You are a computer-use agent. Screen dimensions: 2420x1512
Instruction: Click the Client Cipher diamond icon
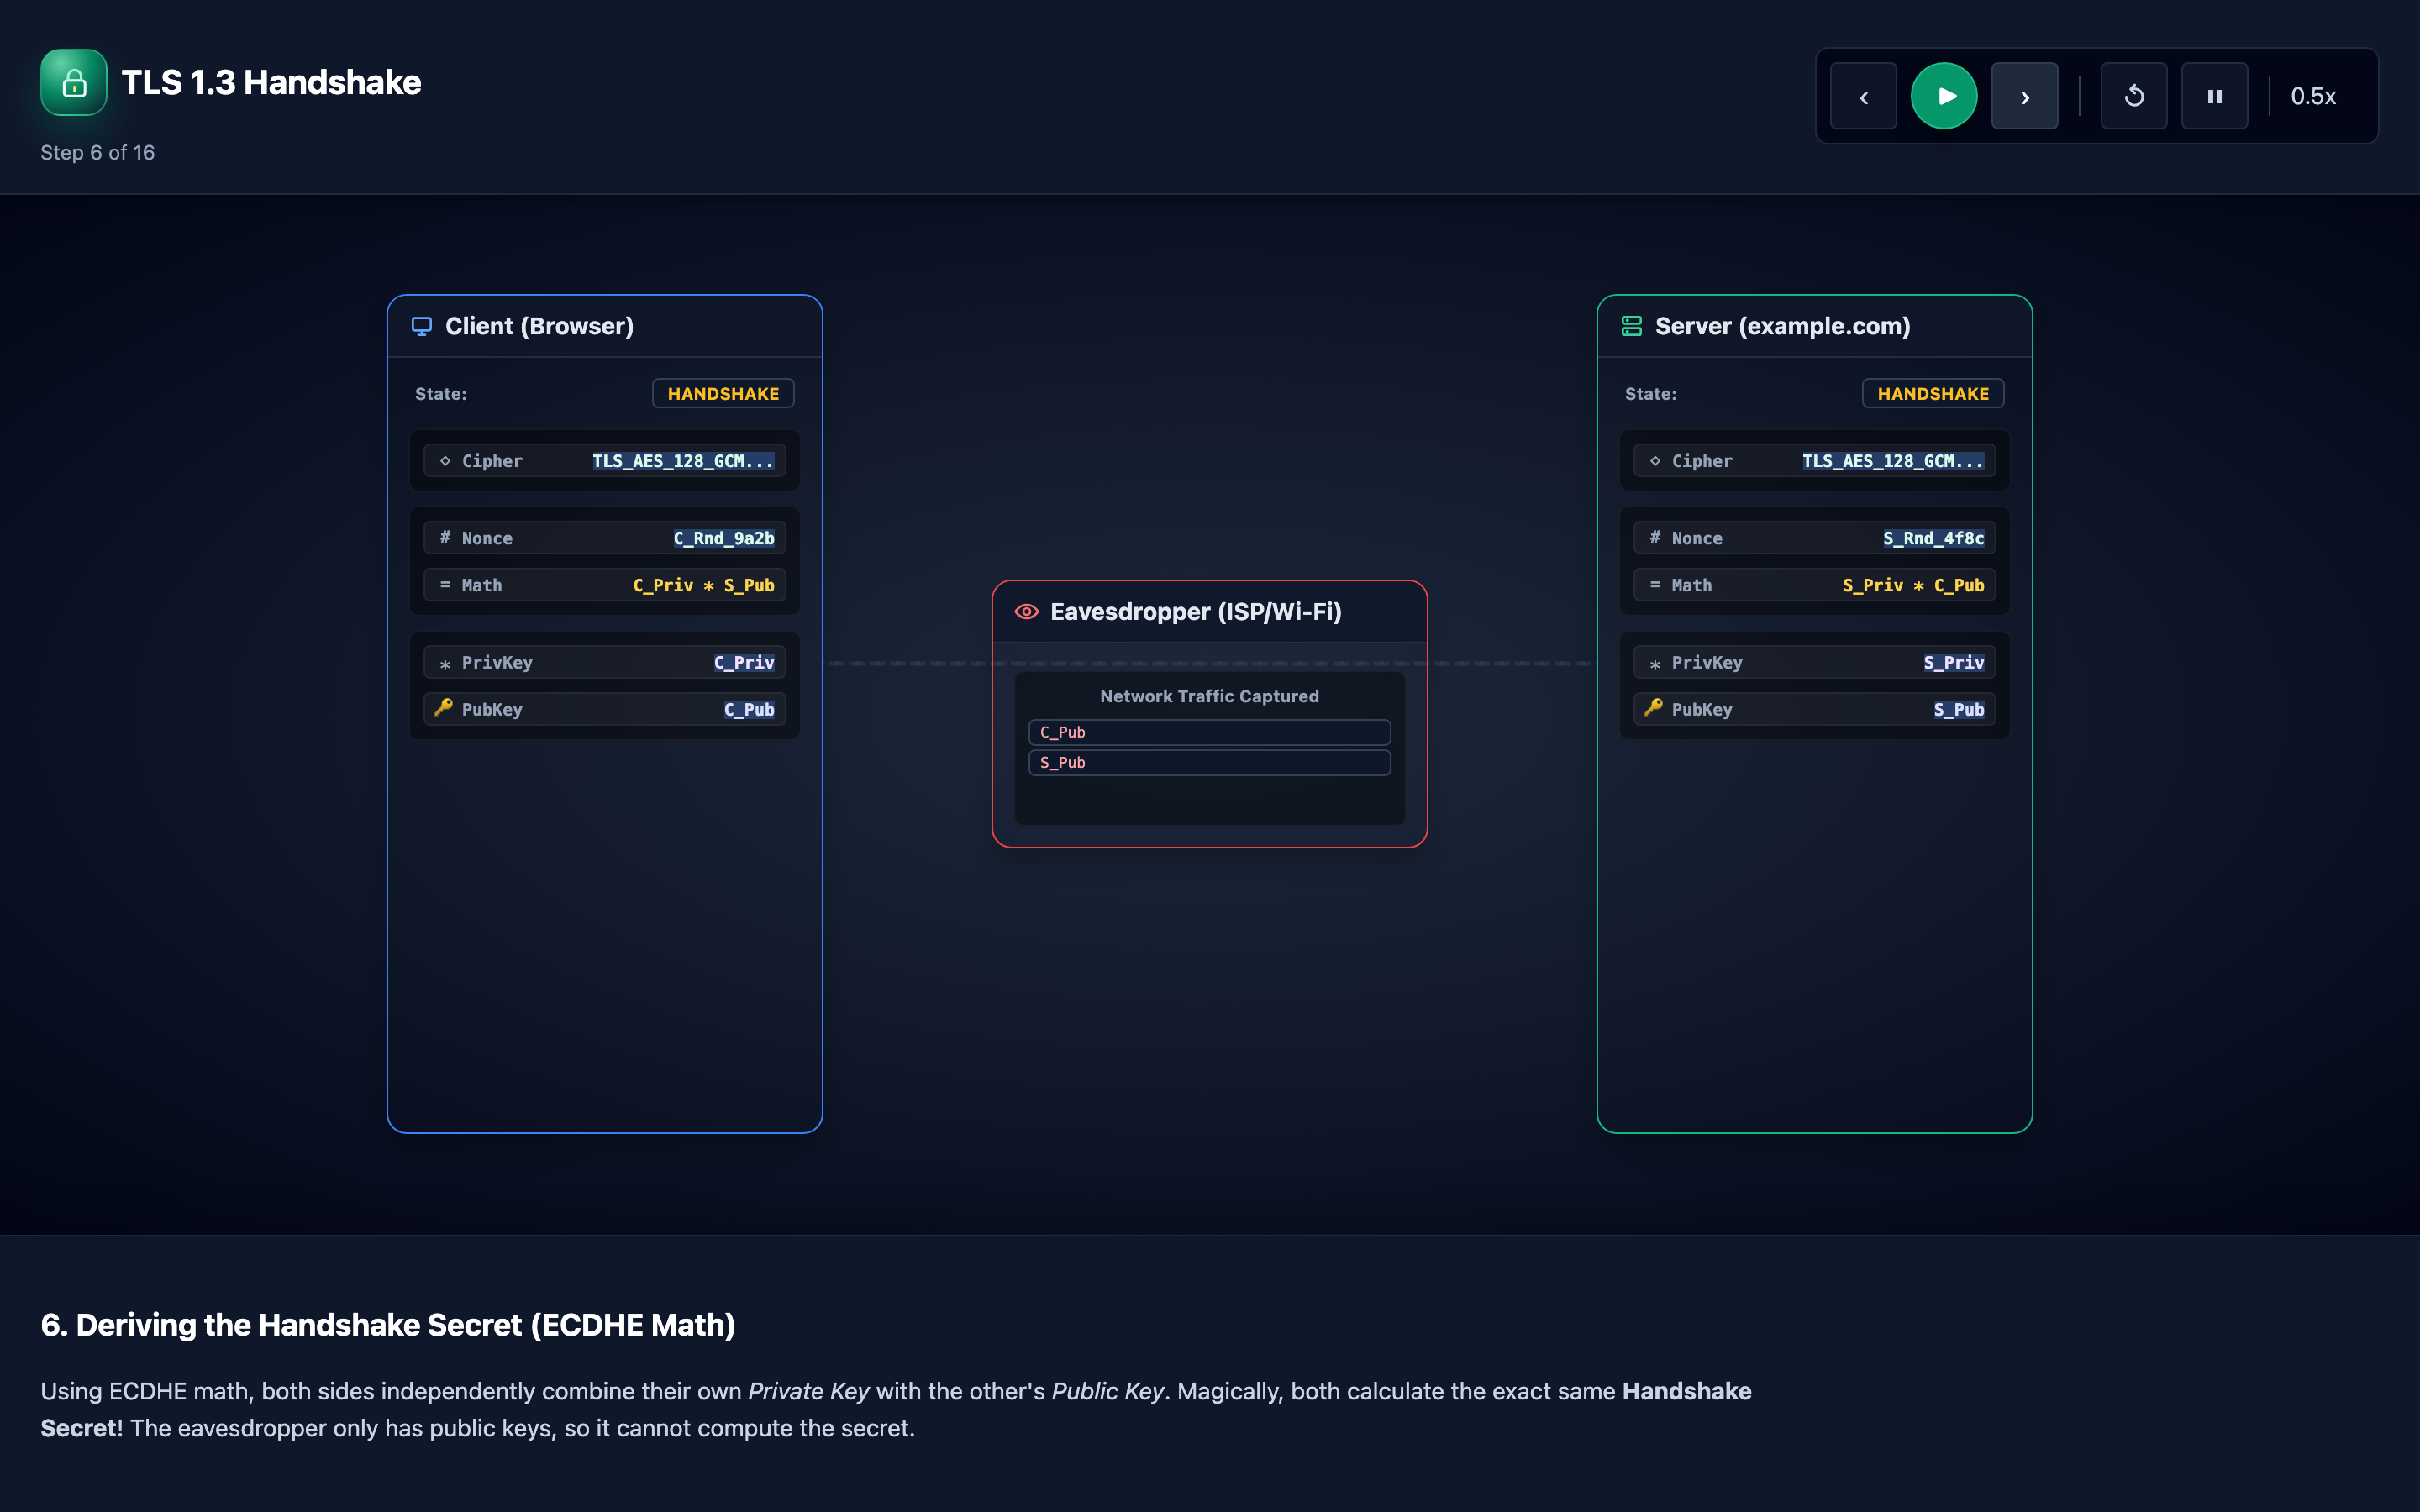click(x=445, y=461)
